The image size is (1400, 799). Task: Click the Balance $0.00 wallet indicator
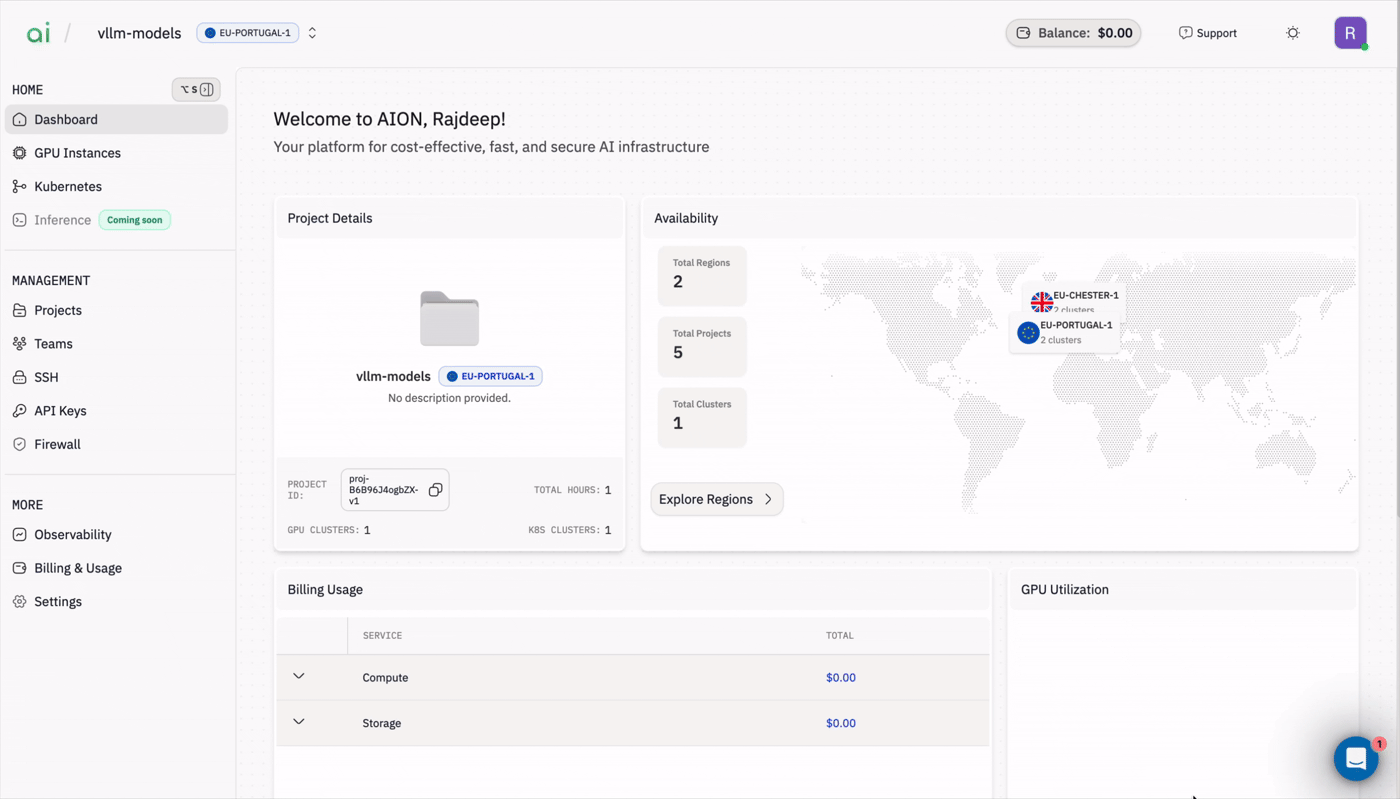click(1073, 33)
